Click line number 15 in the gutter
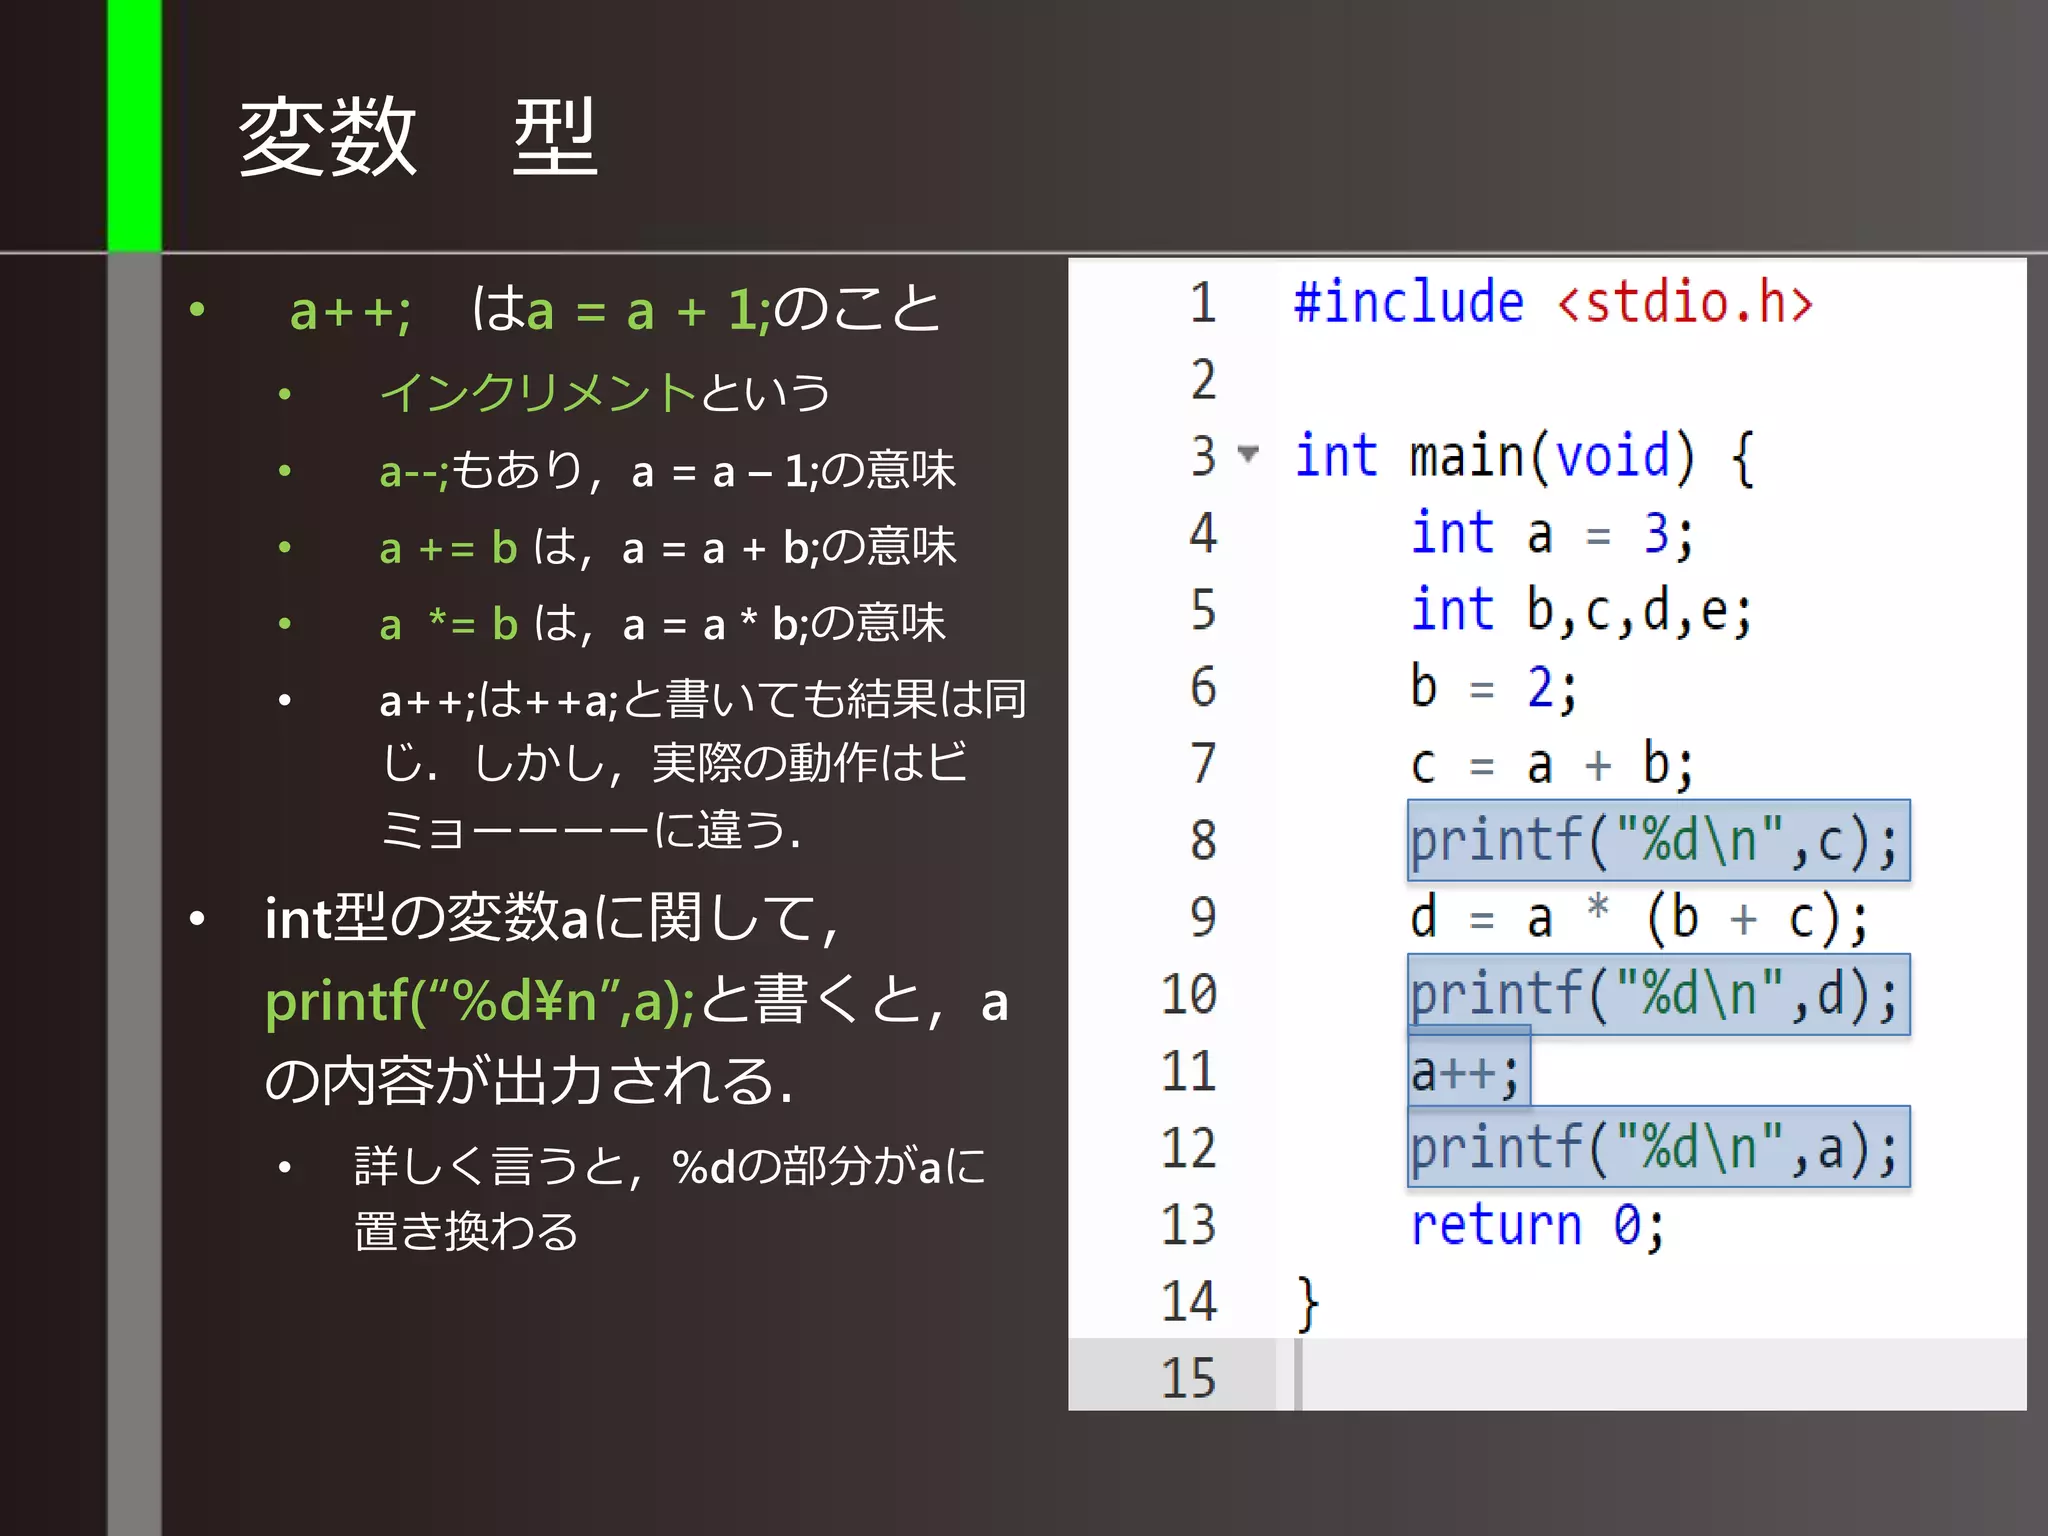This screenshot has height=1536, width=2048. click(1189, 1378)
